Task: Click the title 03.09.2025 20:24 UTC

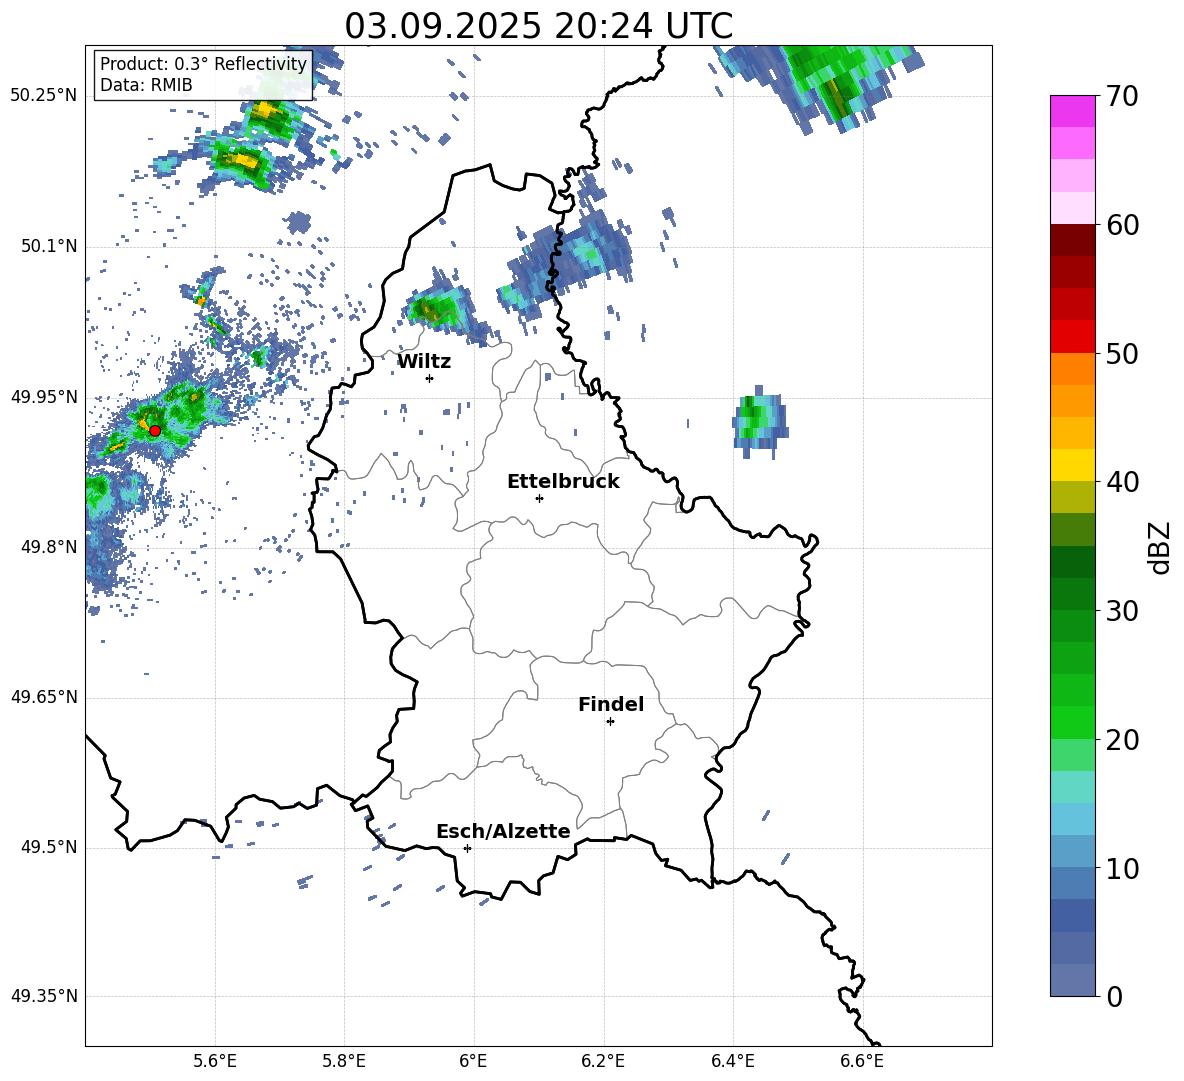Action: click(x=538, y=26)
